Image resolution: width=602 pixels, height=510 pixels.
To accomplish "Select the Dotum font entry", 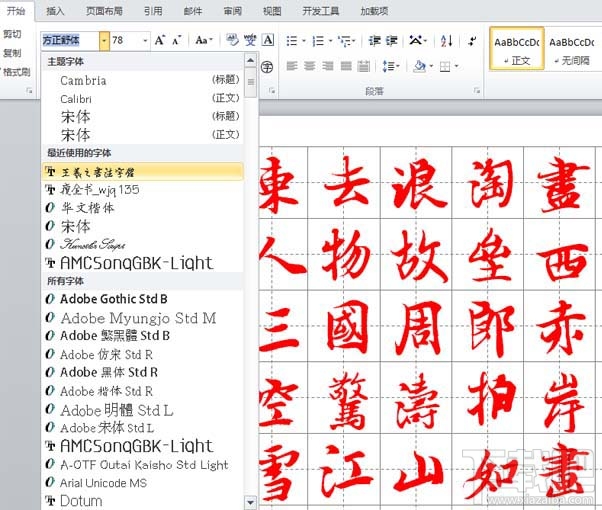I will tap(142, 501).
